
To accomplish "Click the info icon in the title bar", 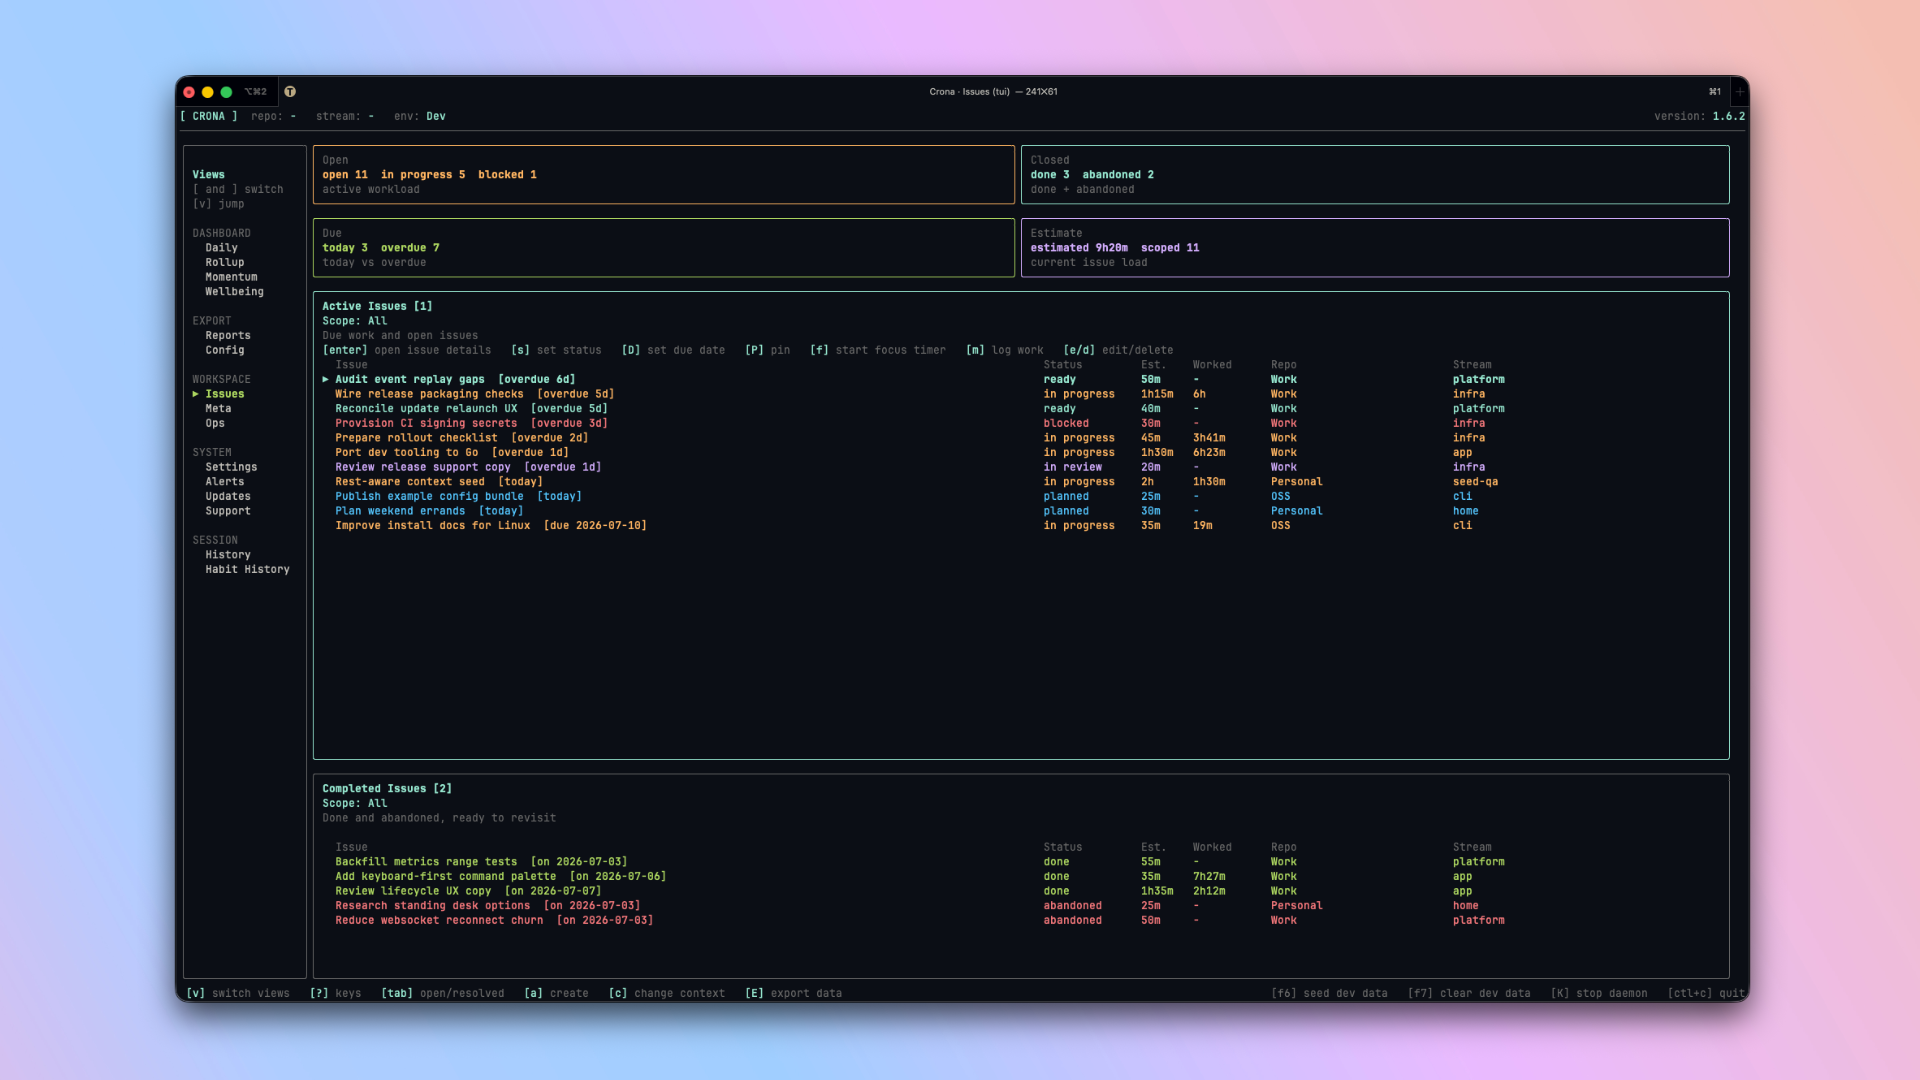I will tap(290, 91).
